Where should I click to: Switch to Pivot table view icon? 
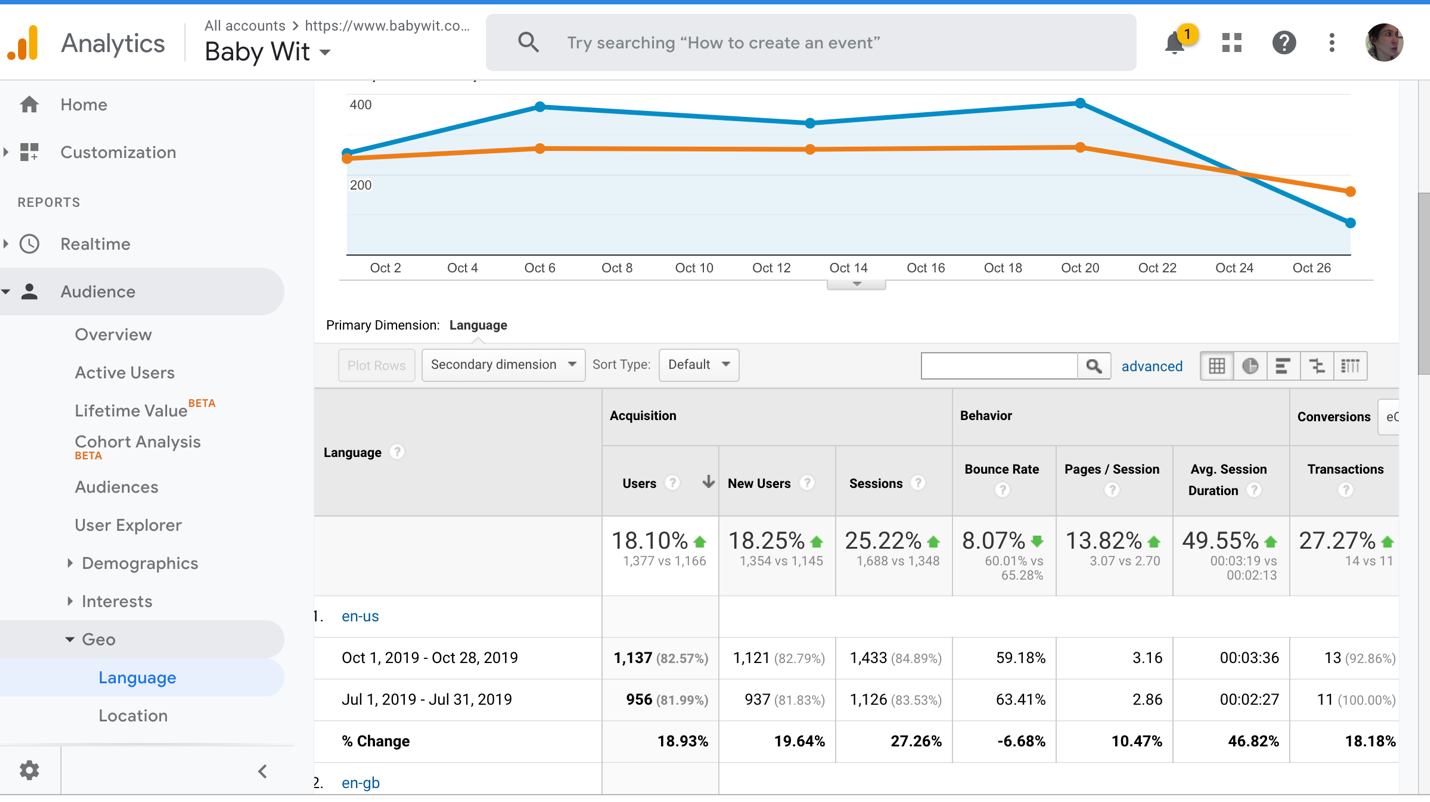[x=1350, y=366]
